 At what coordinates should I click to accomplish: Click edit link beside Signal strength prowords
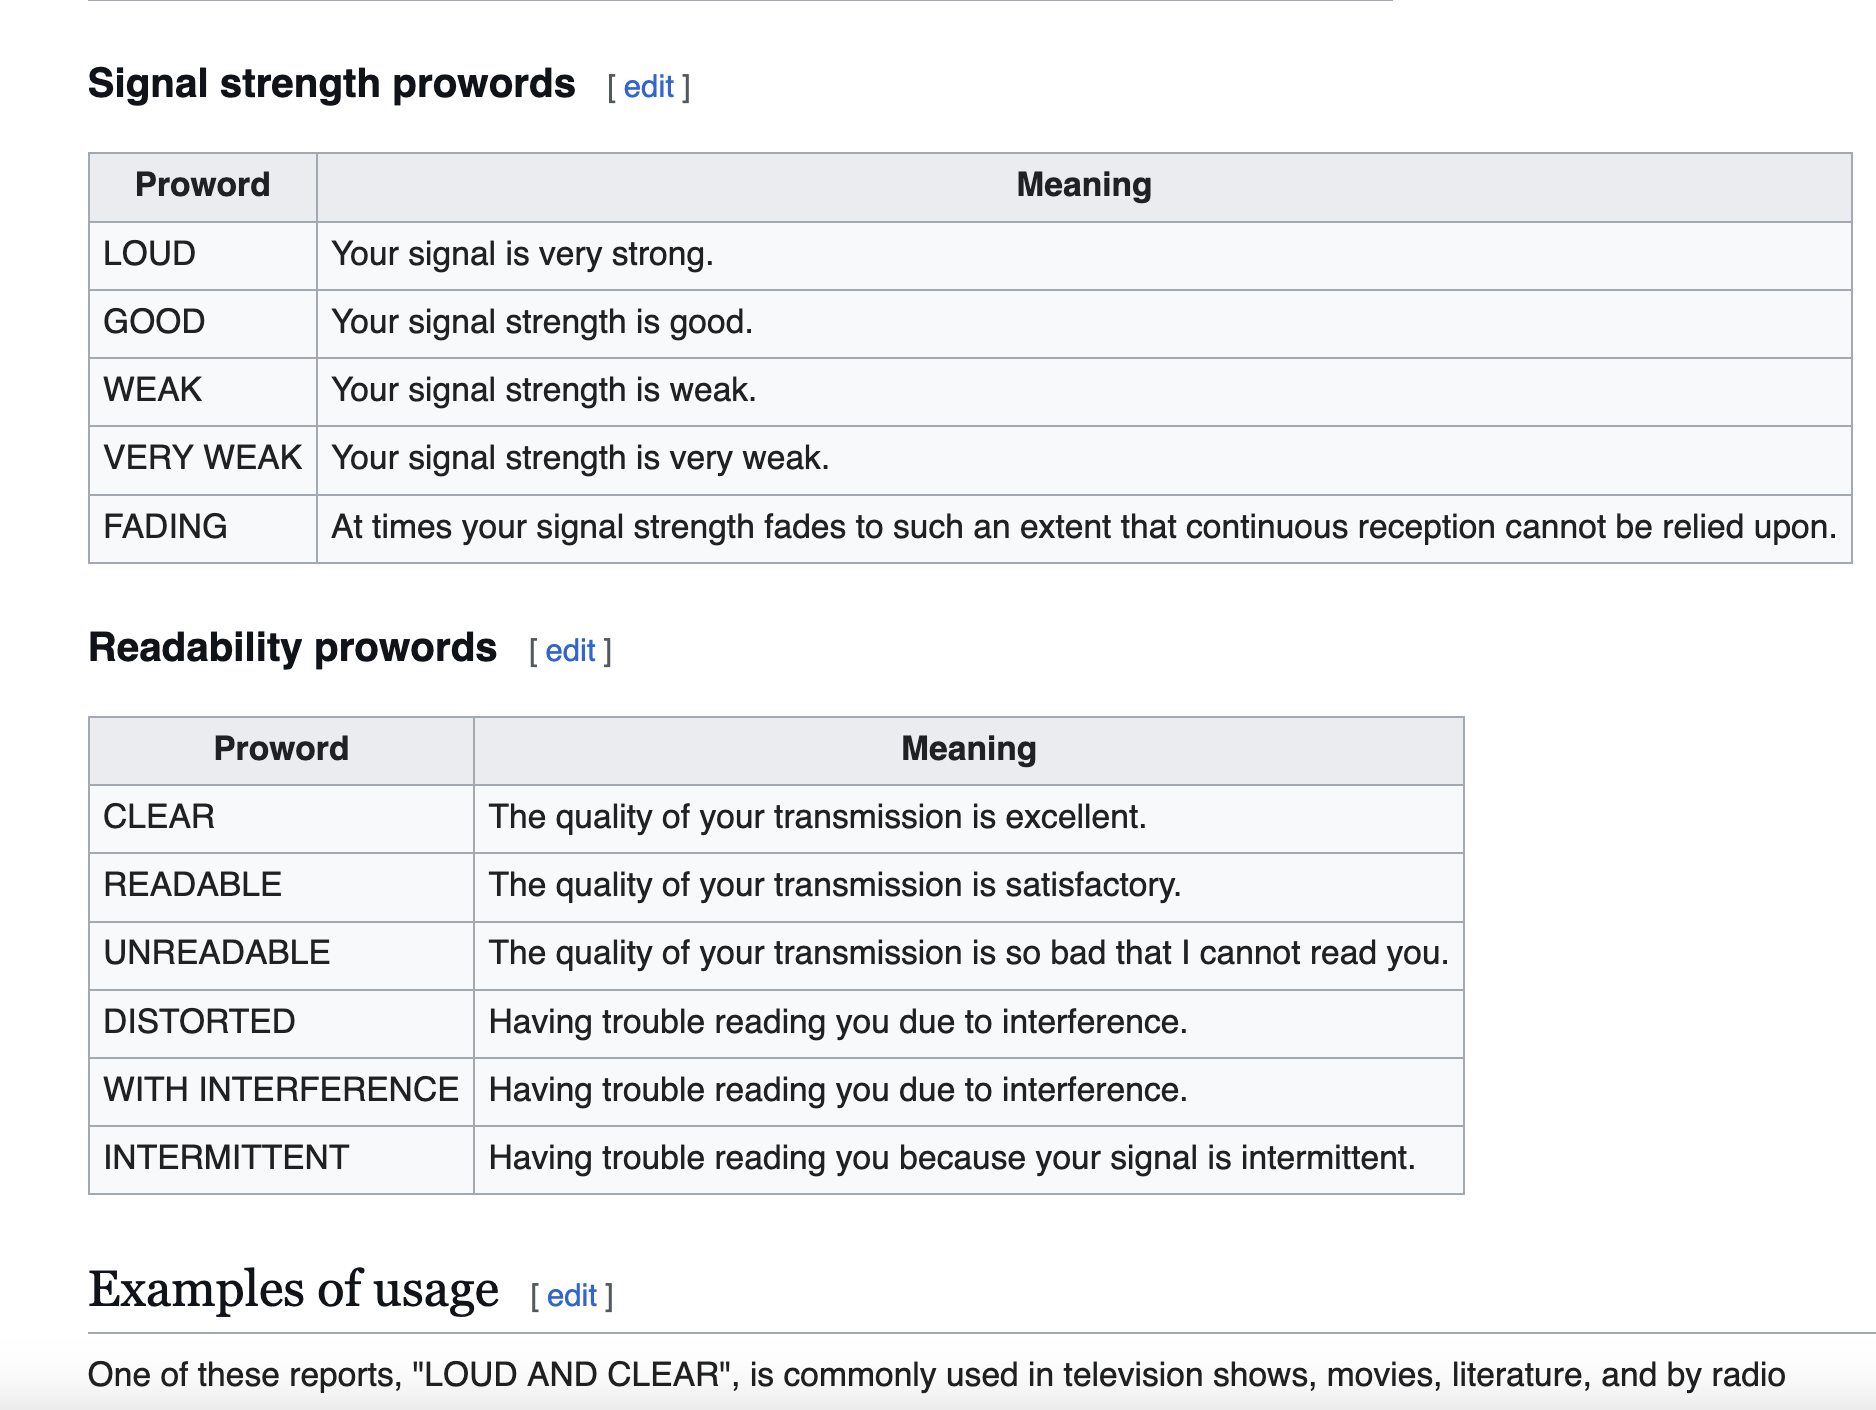click(648, 87)
